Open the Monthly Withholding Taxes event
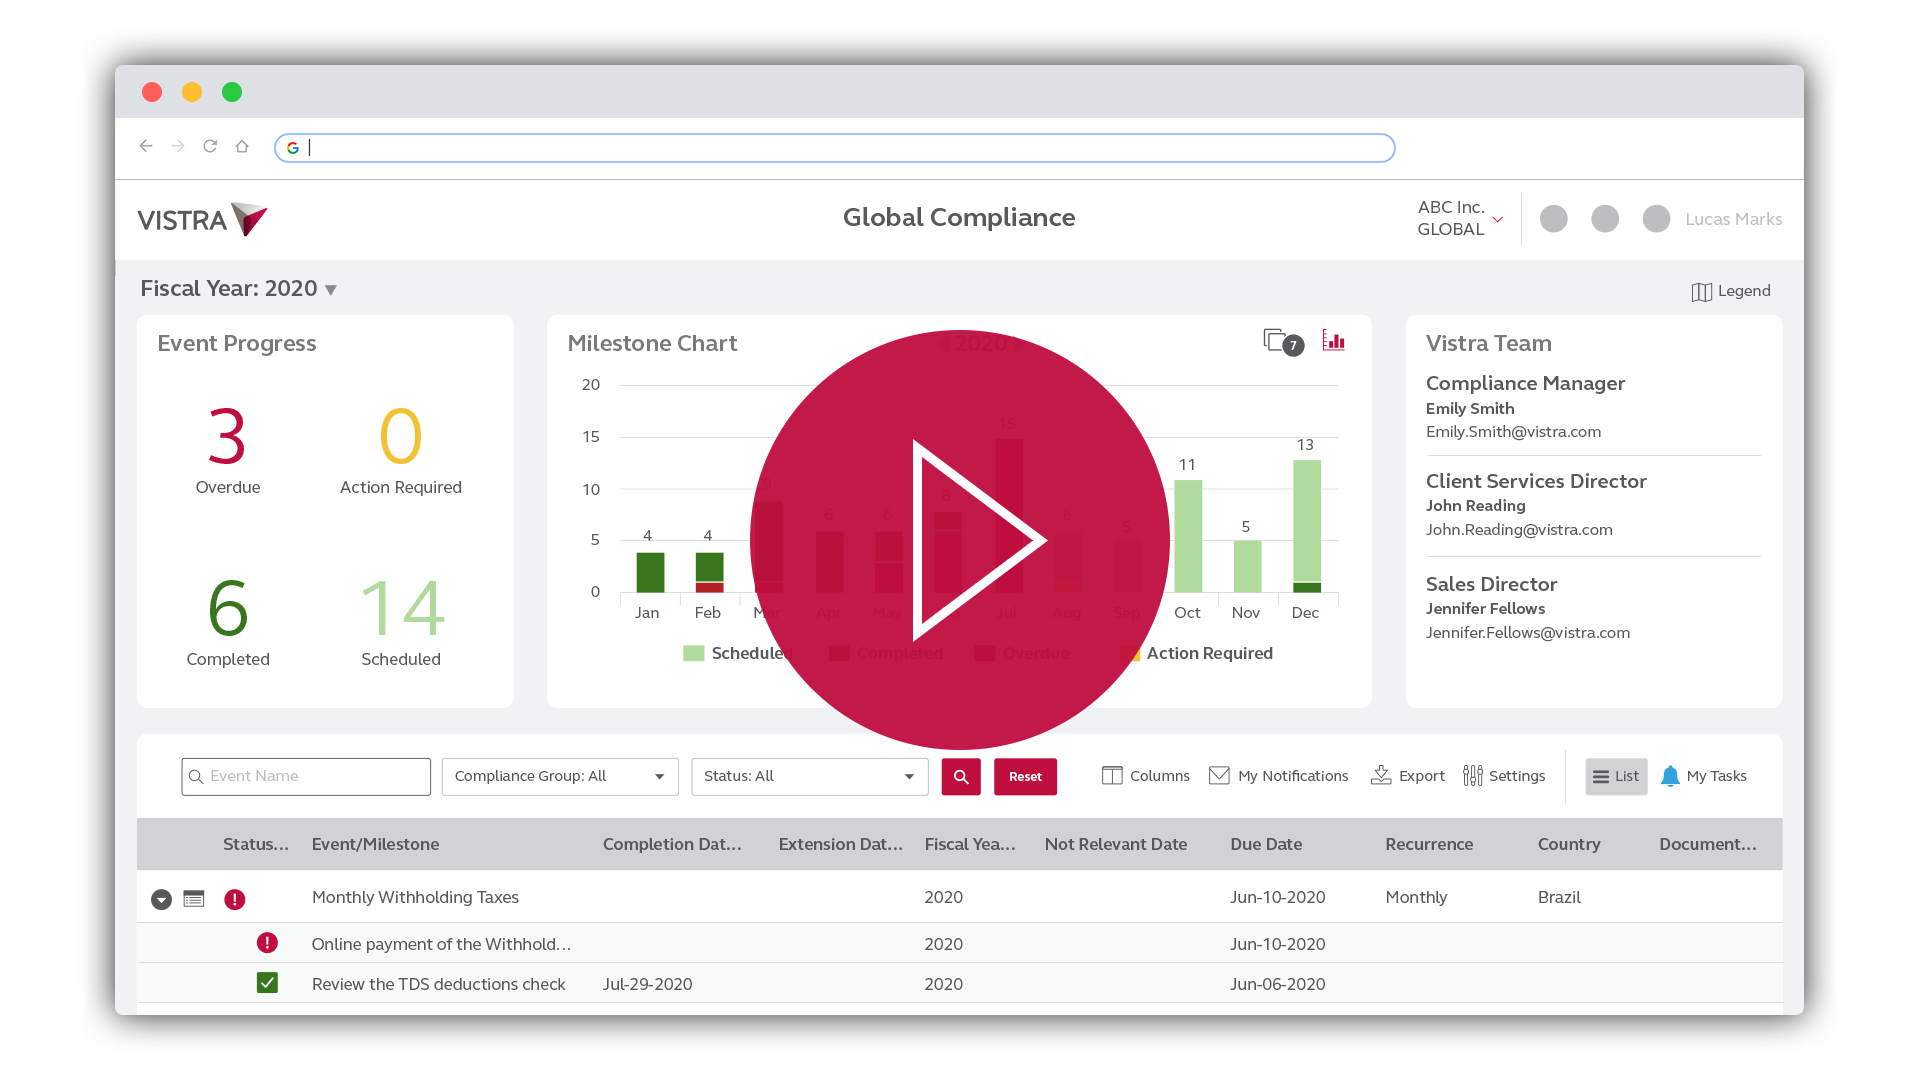 415,897
